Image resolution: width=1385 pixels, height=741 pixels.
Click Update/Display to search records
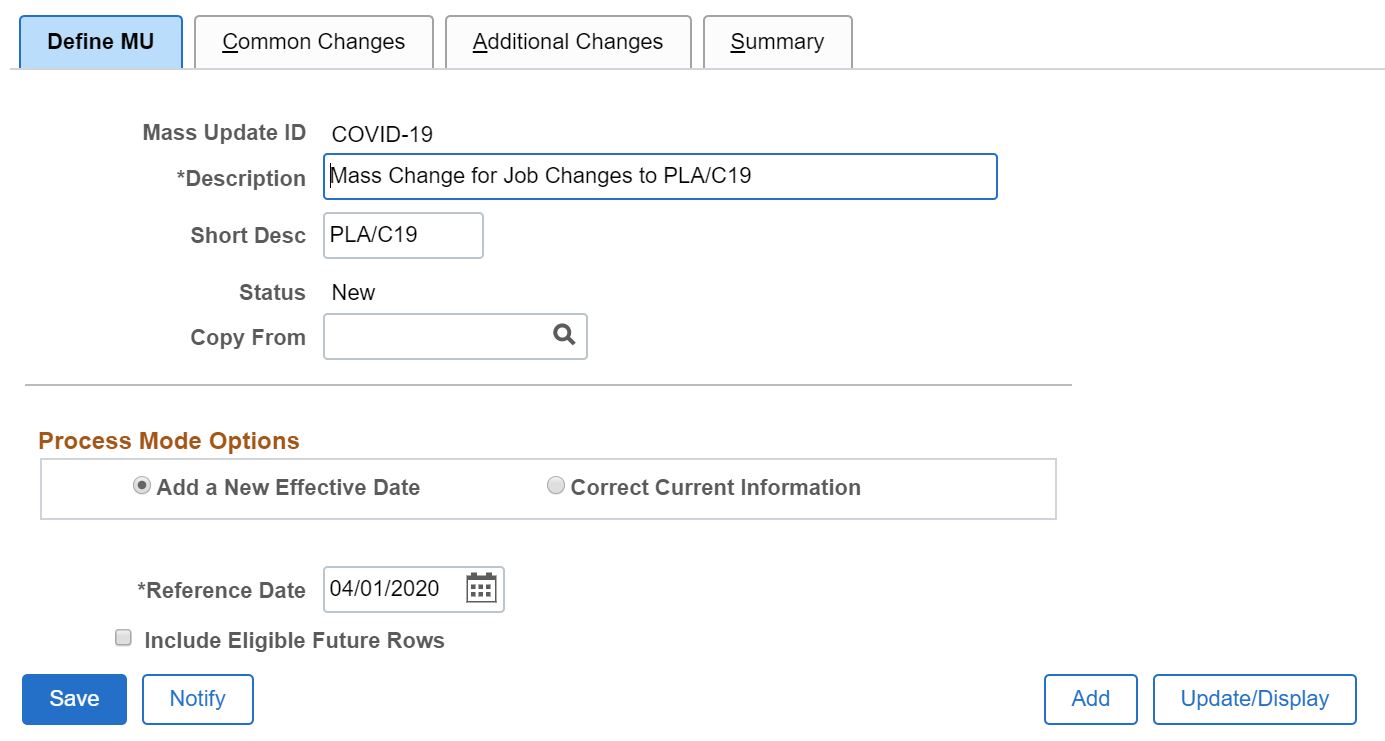point(1255,698)
